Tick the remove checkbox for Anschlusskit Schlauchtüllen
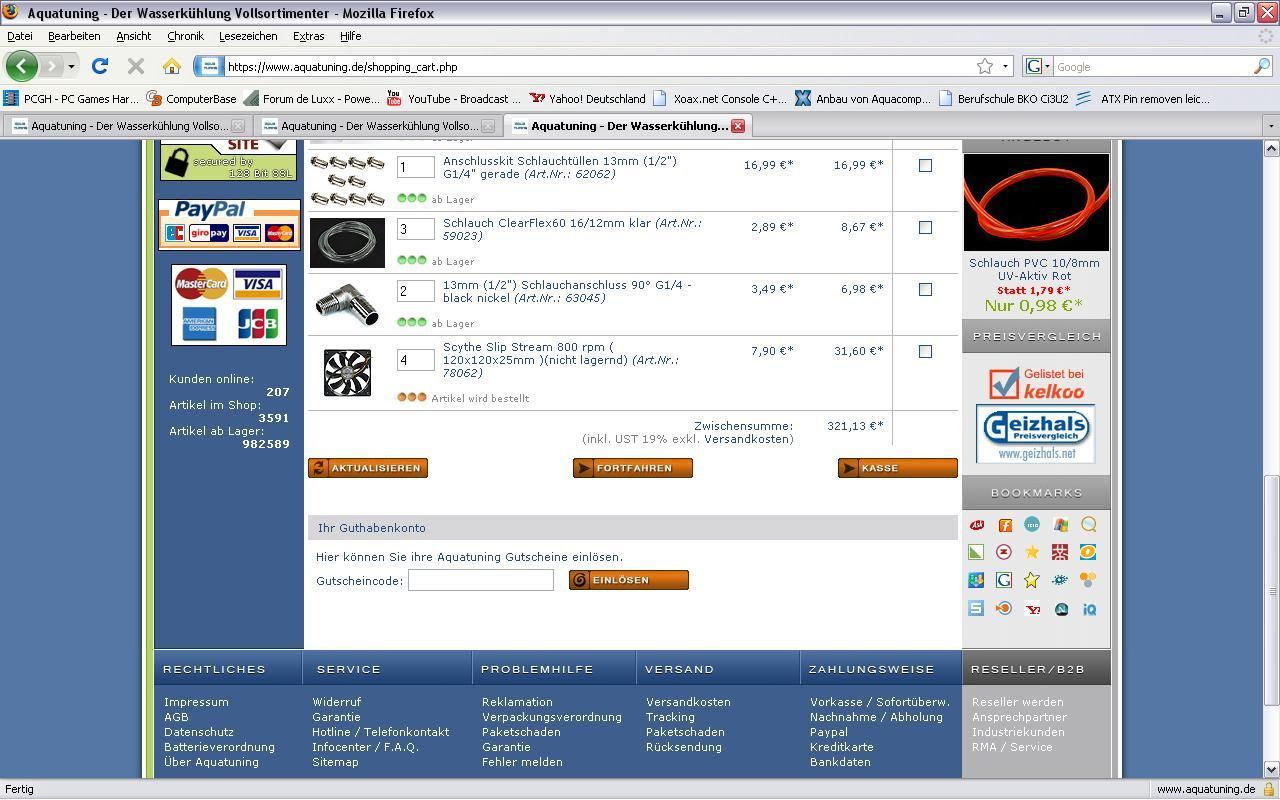 (x=925, y=166)
